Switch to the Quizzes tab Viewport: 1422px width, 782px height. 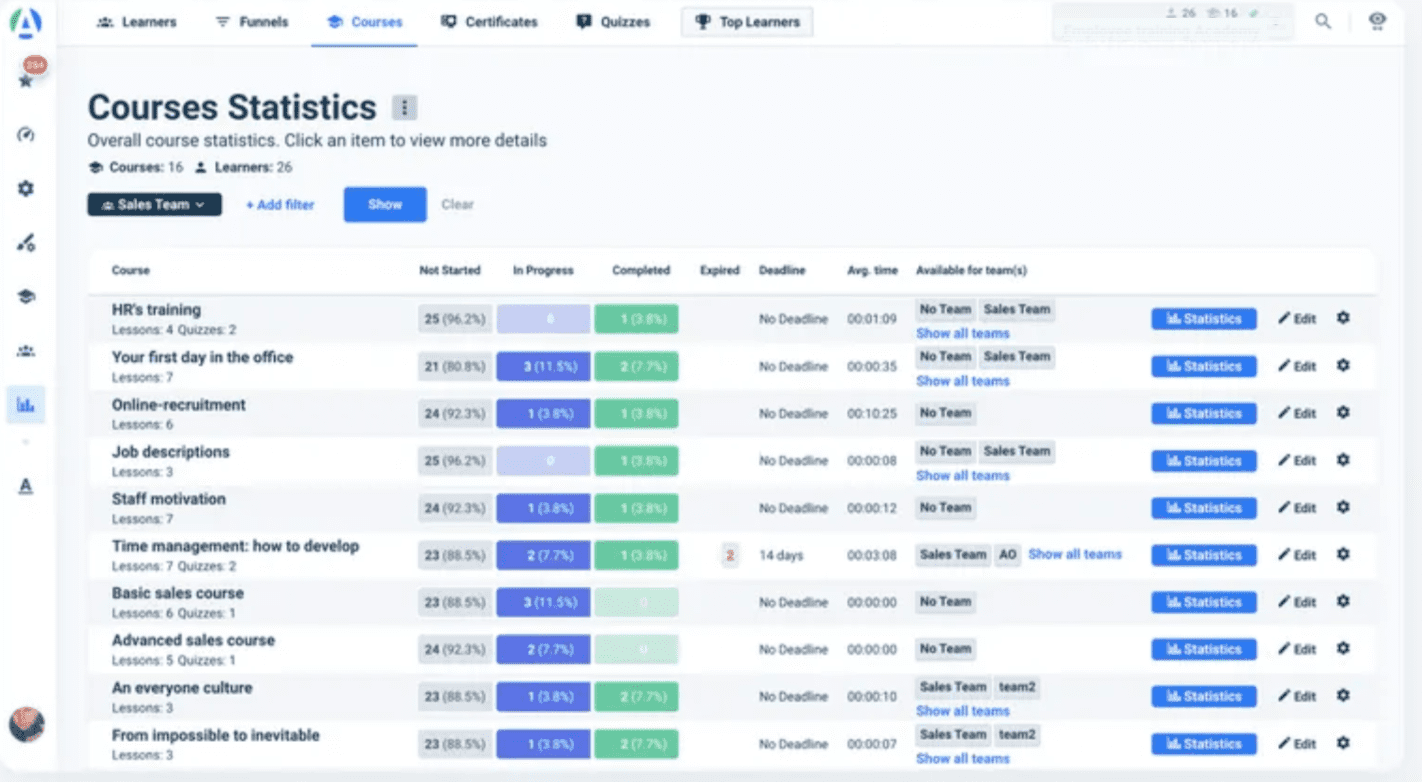point(613,22)
